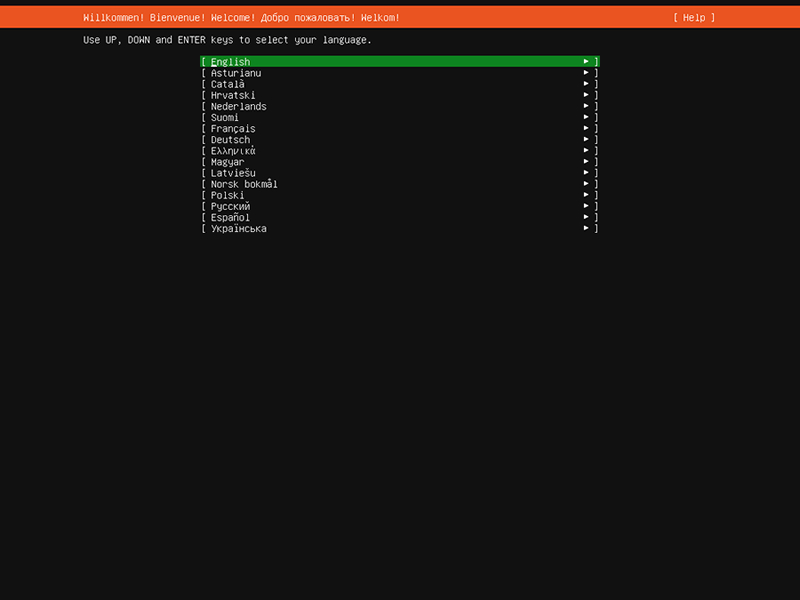Image resolution: width=800 pixels, height=600 pixels.
Task: Click arrow icon next to Norsk bokmål
Action: pyautogui.click(x=586, y=184)
